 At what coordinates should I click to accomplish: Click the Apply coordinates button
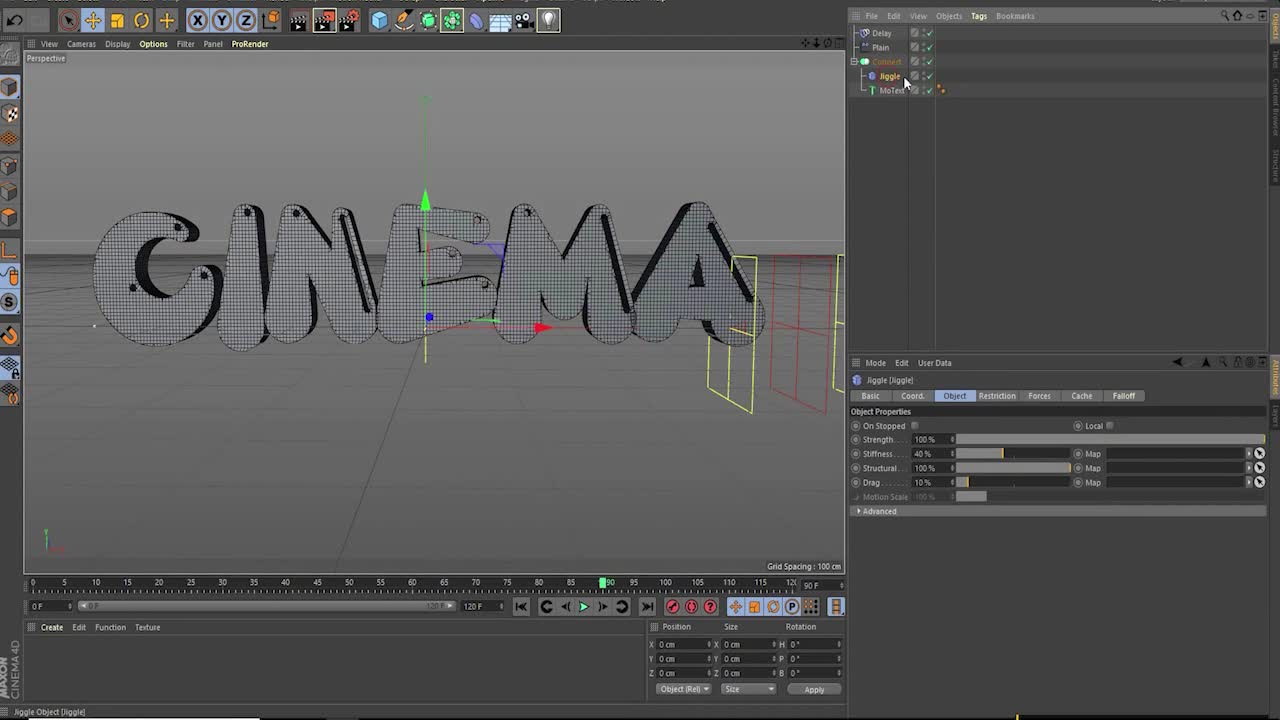pyautogui.click(x=814, y=690)
